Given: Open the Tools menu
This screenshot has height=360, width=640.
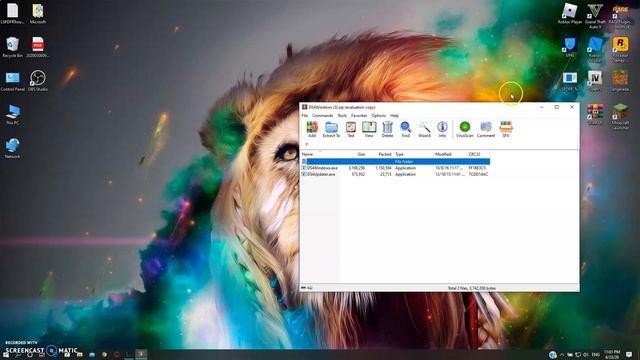Looking at the screenshot, I should point(342,116).
